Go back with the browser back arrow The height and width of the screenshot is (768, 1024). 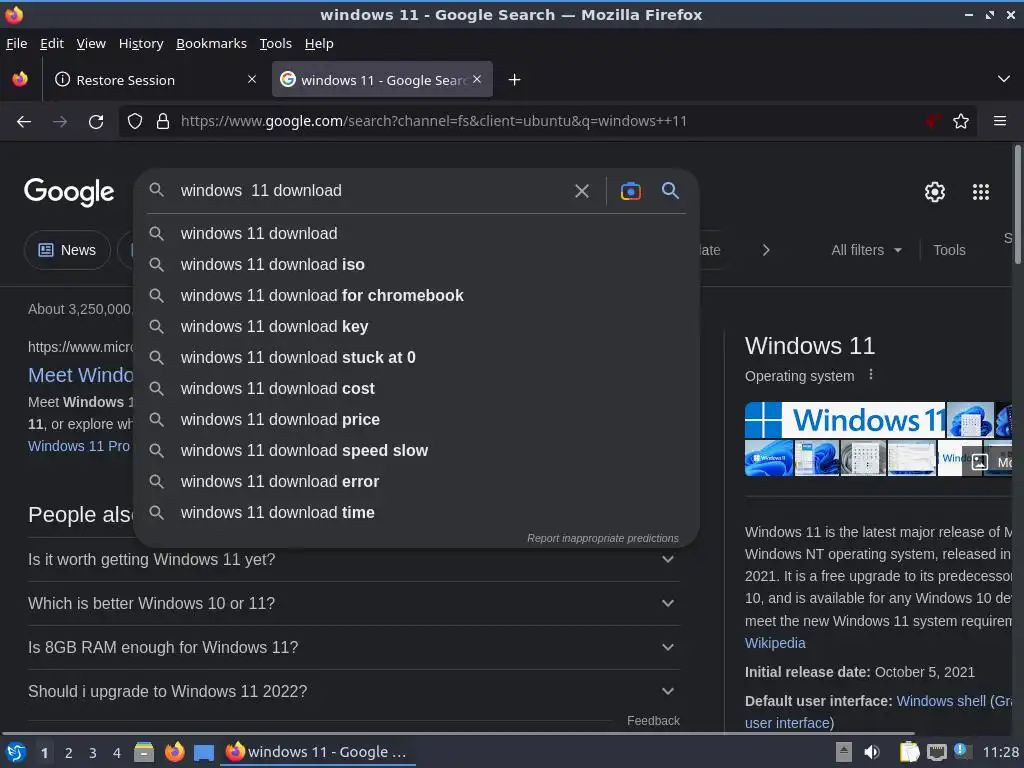tap(24, 121)
